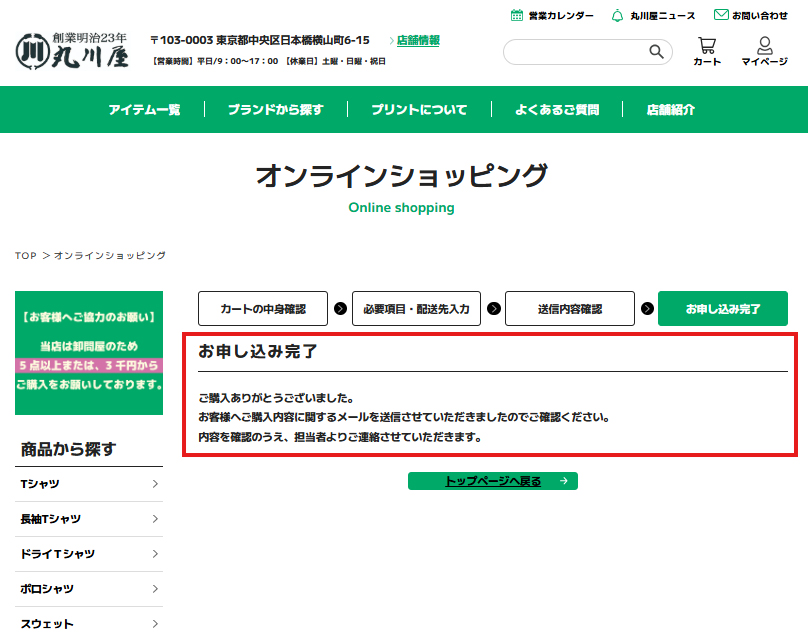The width and height of the screenshot is (808, 639).
Task: Expand the 長袖Tシャツ row chevron
Action: 155,519
